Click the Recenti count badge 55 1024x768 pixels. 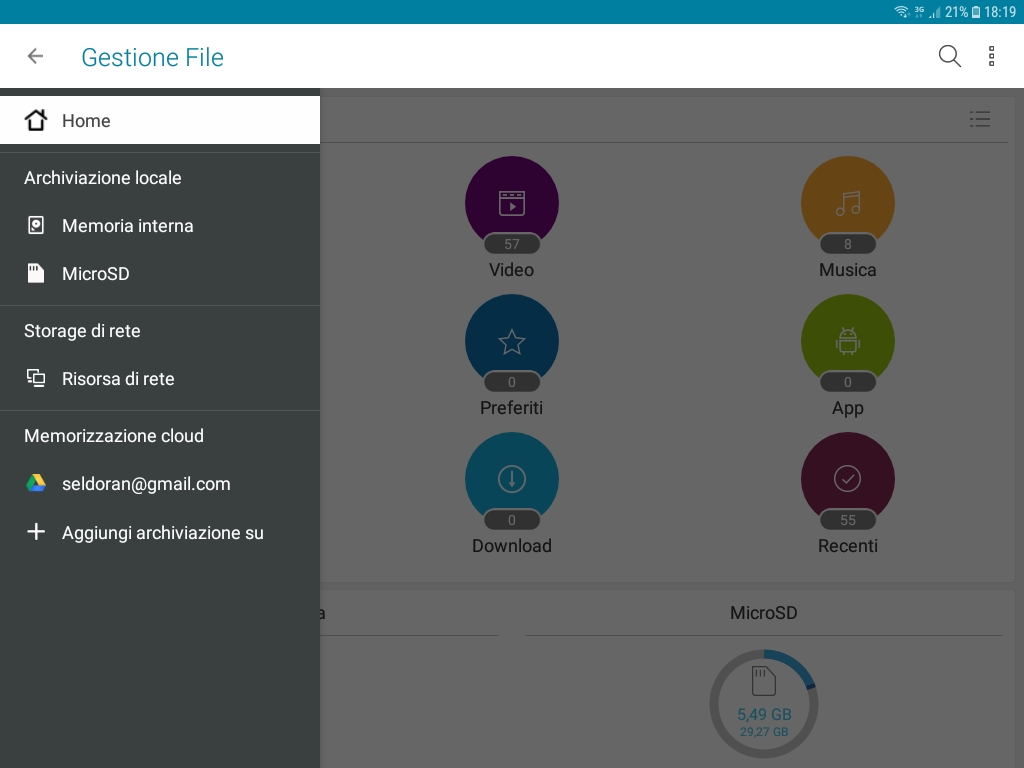click(848, 520)
